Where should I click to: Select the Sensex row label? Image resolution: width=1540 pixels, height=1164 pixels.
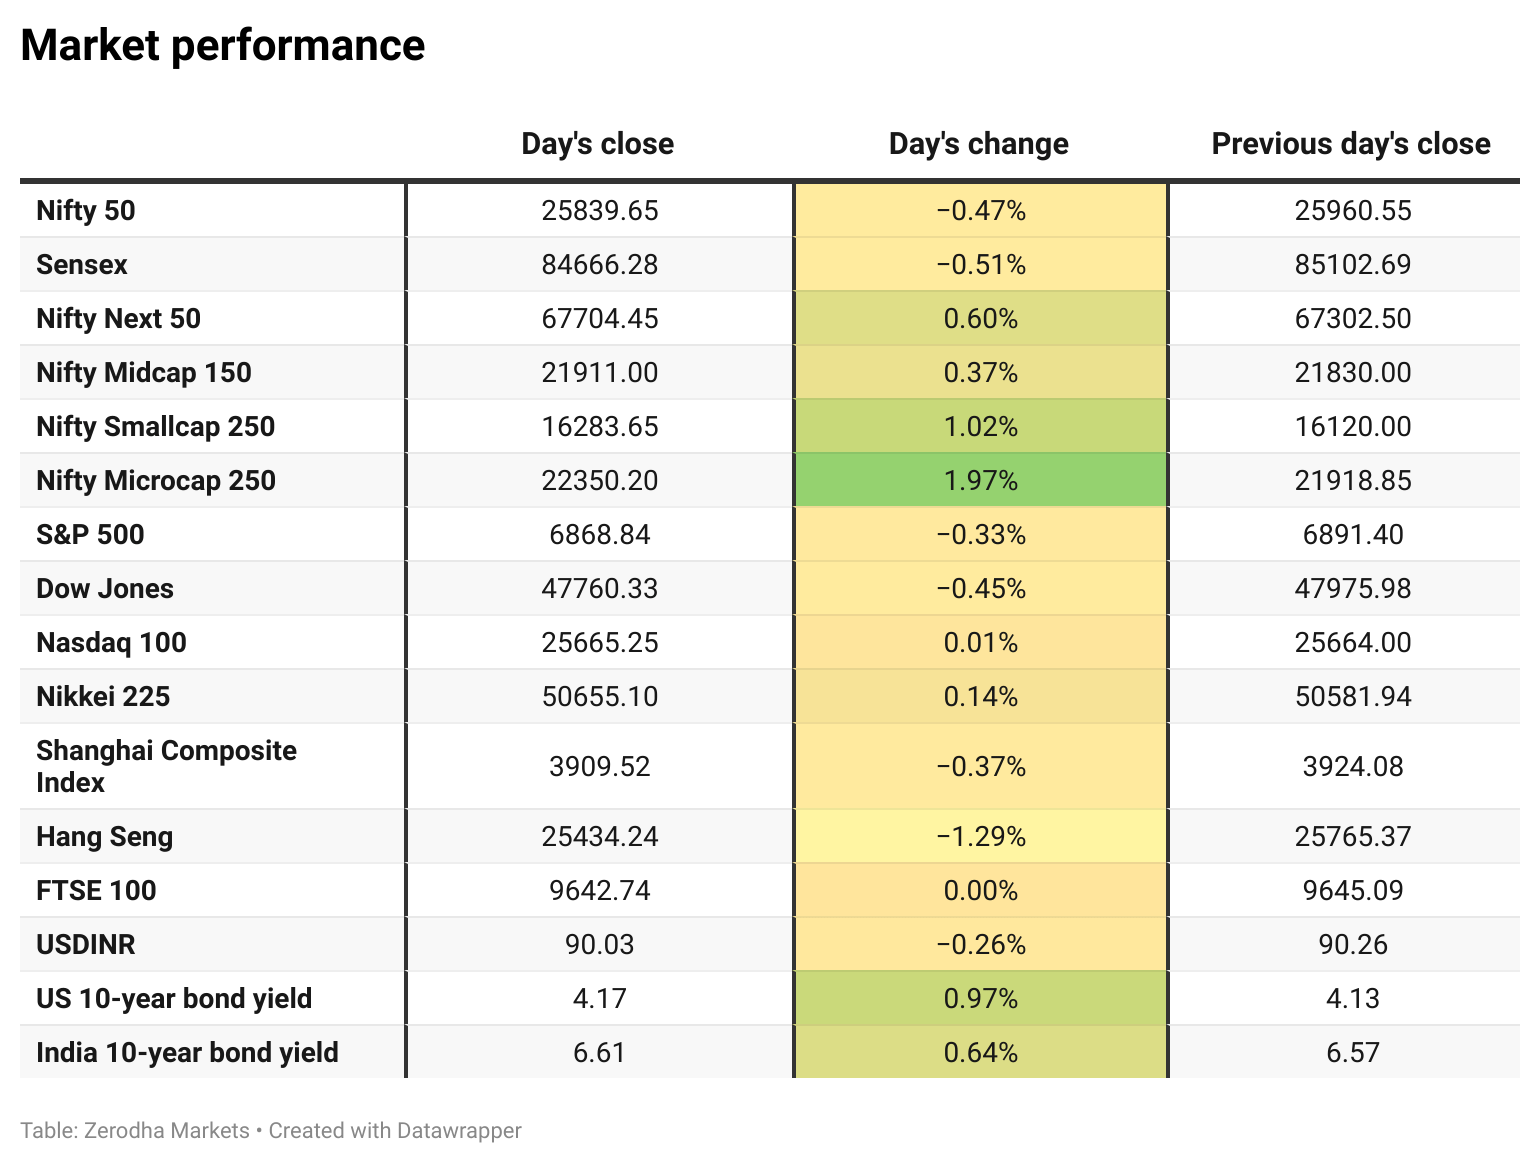pyautogui.click(x=82, y=265)
